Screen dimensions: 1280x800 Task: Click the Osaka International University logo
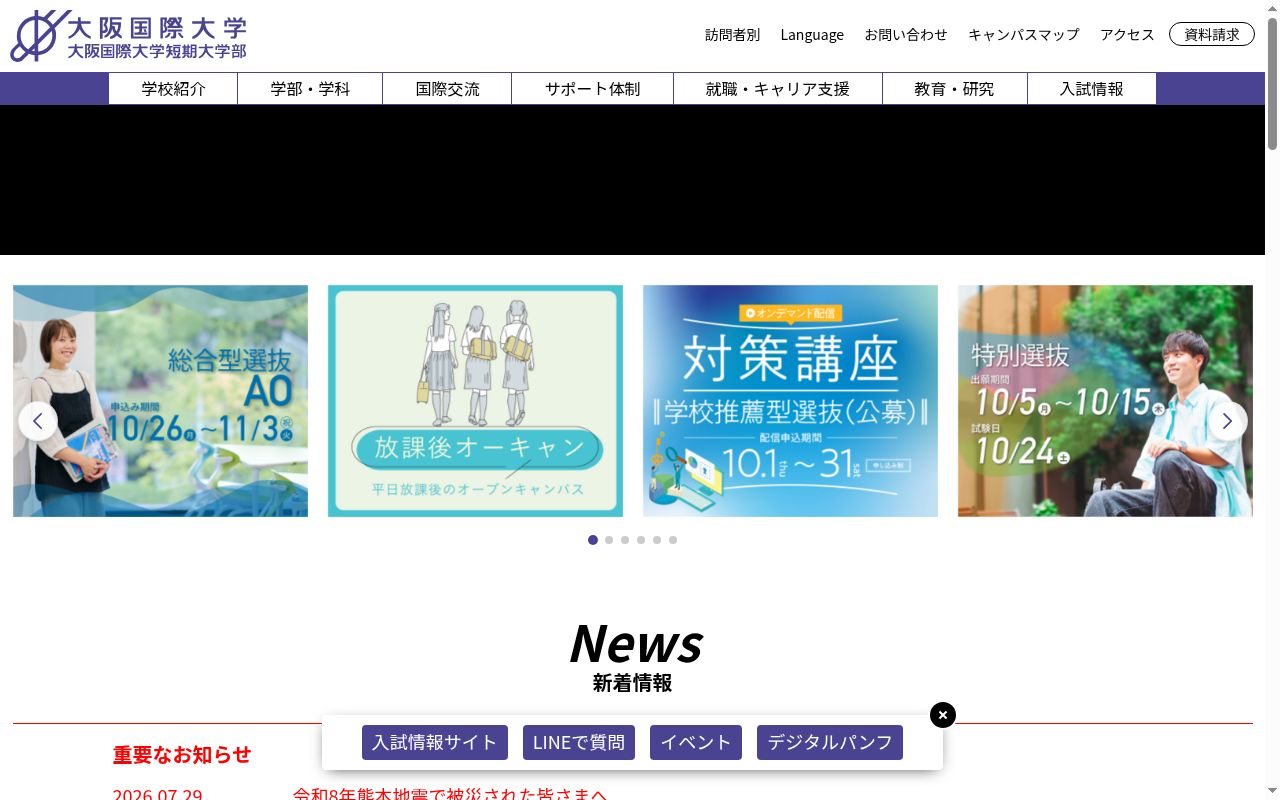(x=128, y=36)
